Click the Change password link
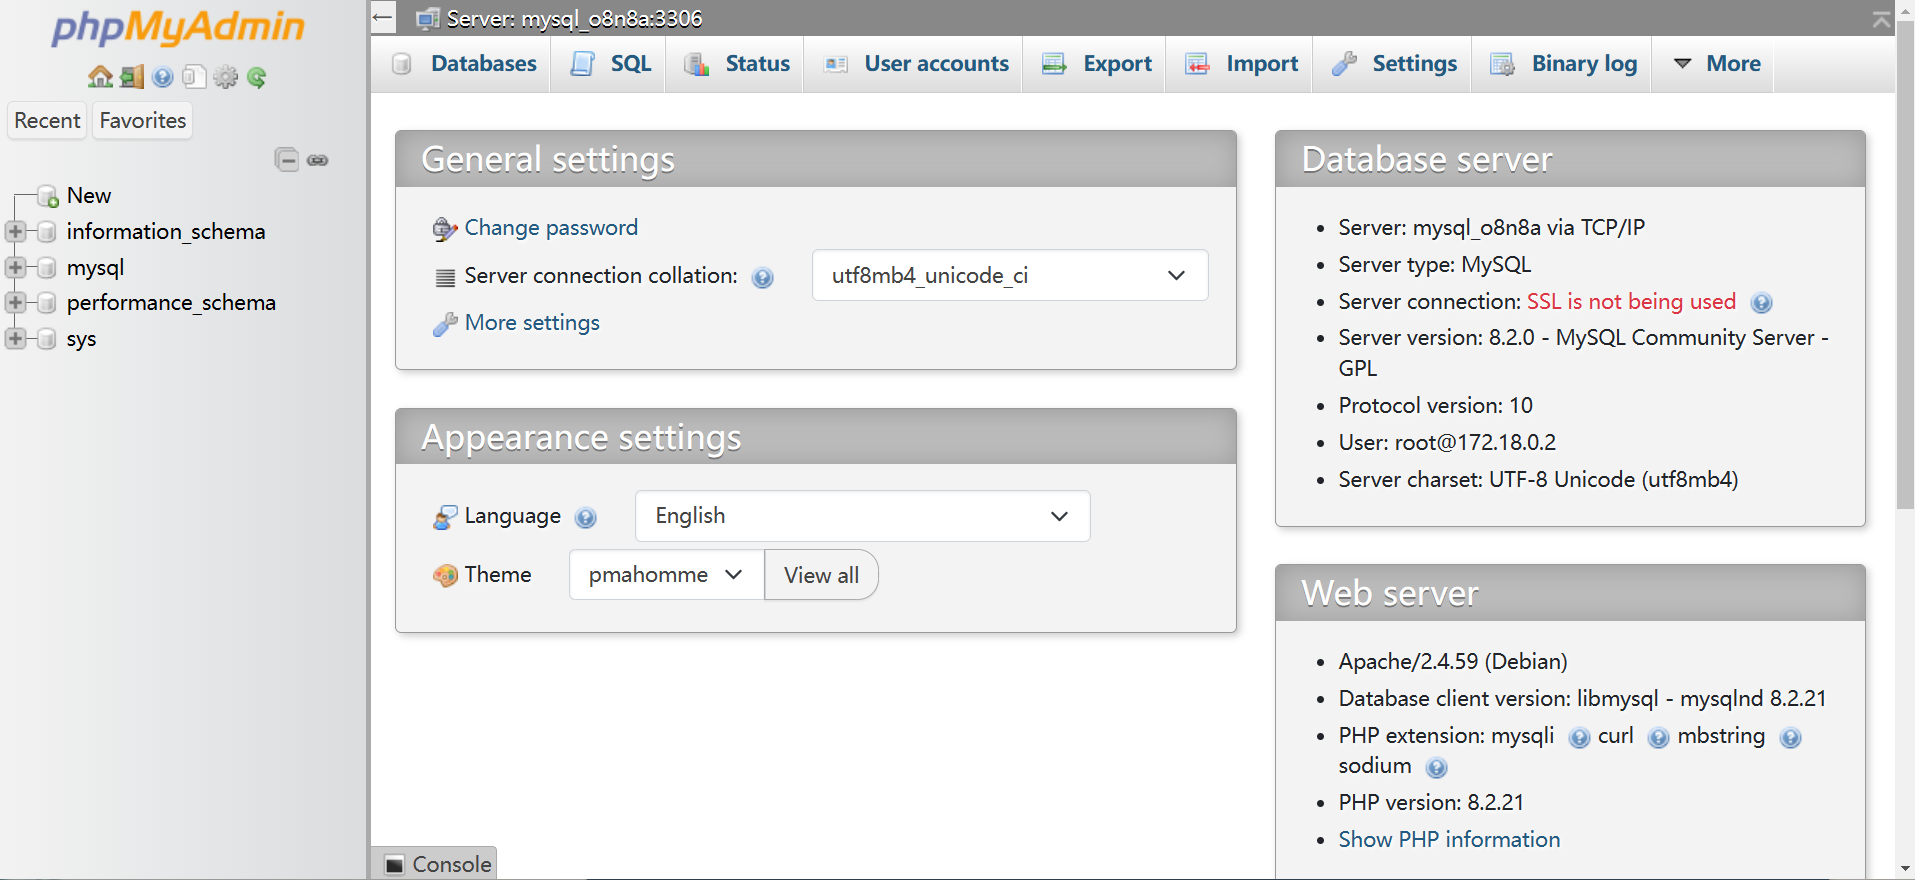This screenshot has width=1915, height=880. pyautogui.click(x=551, y=228)
